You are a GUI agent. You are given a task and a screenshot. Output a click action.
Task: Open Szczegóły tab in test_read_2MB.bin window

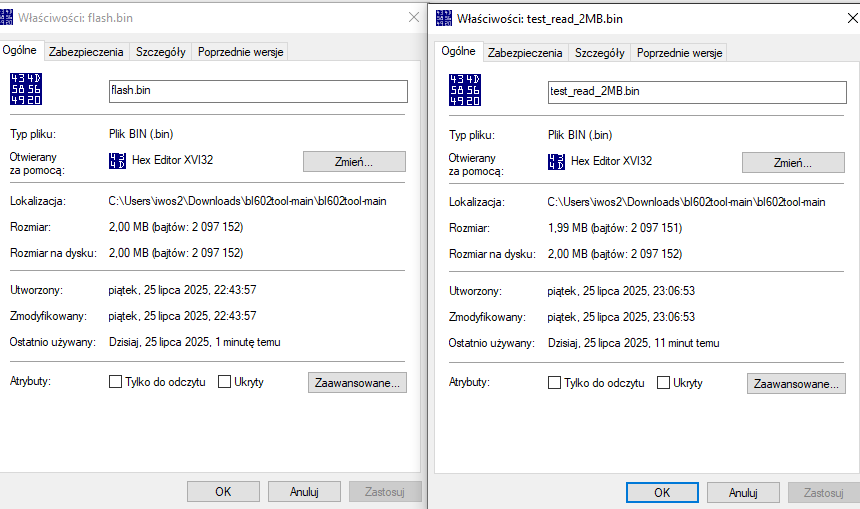point(599,53)
